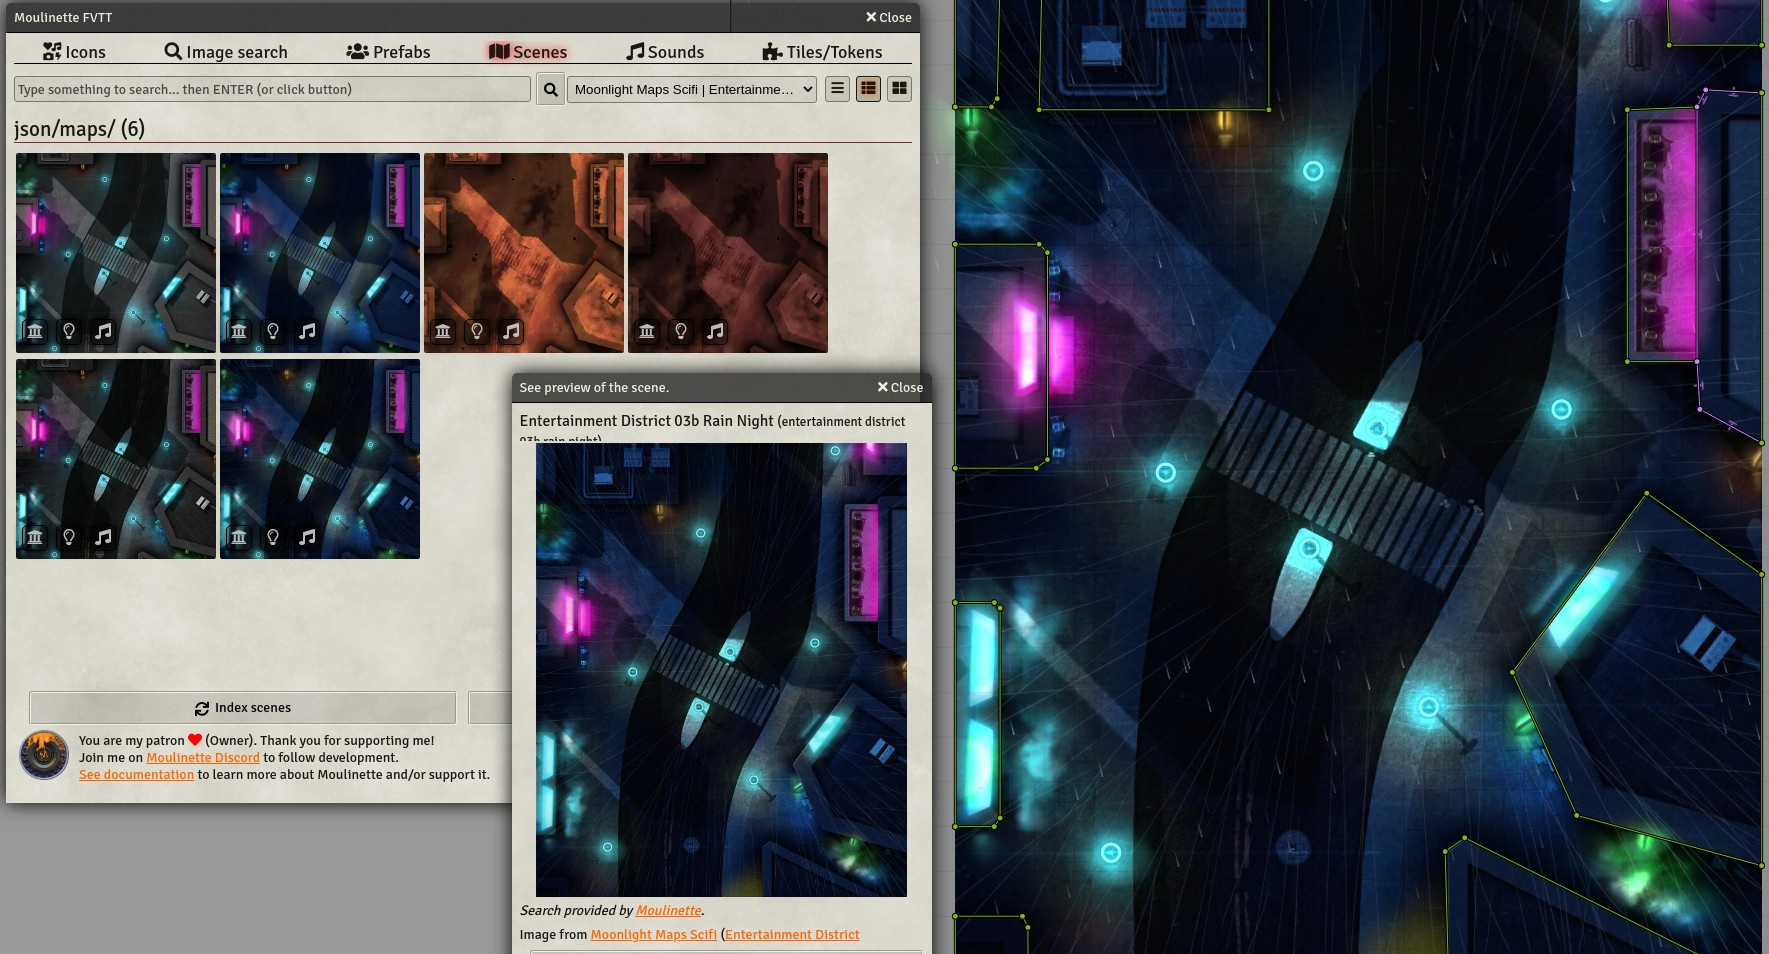
Task: Open the Icons tab in Moulinette
Action: coord(74,52)
